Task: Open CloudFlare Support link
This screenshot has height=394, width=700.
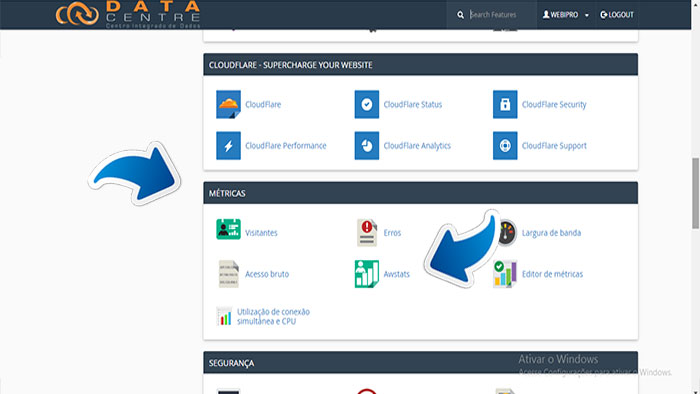Action: (x=554, y=145)
